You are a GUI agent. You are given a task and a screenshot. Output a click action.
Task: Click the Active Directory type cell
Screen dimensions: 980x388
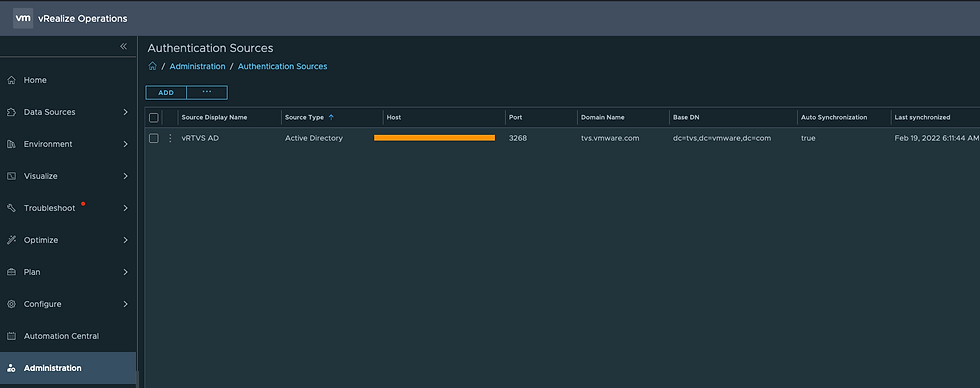[x=314, y=138]
